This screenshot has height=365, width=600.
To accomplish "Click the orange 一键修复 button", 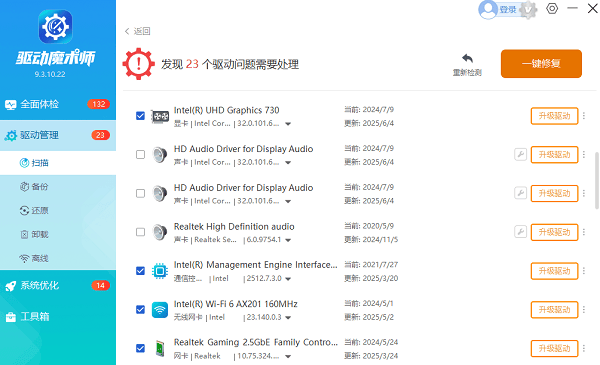I will pos(541,64).
